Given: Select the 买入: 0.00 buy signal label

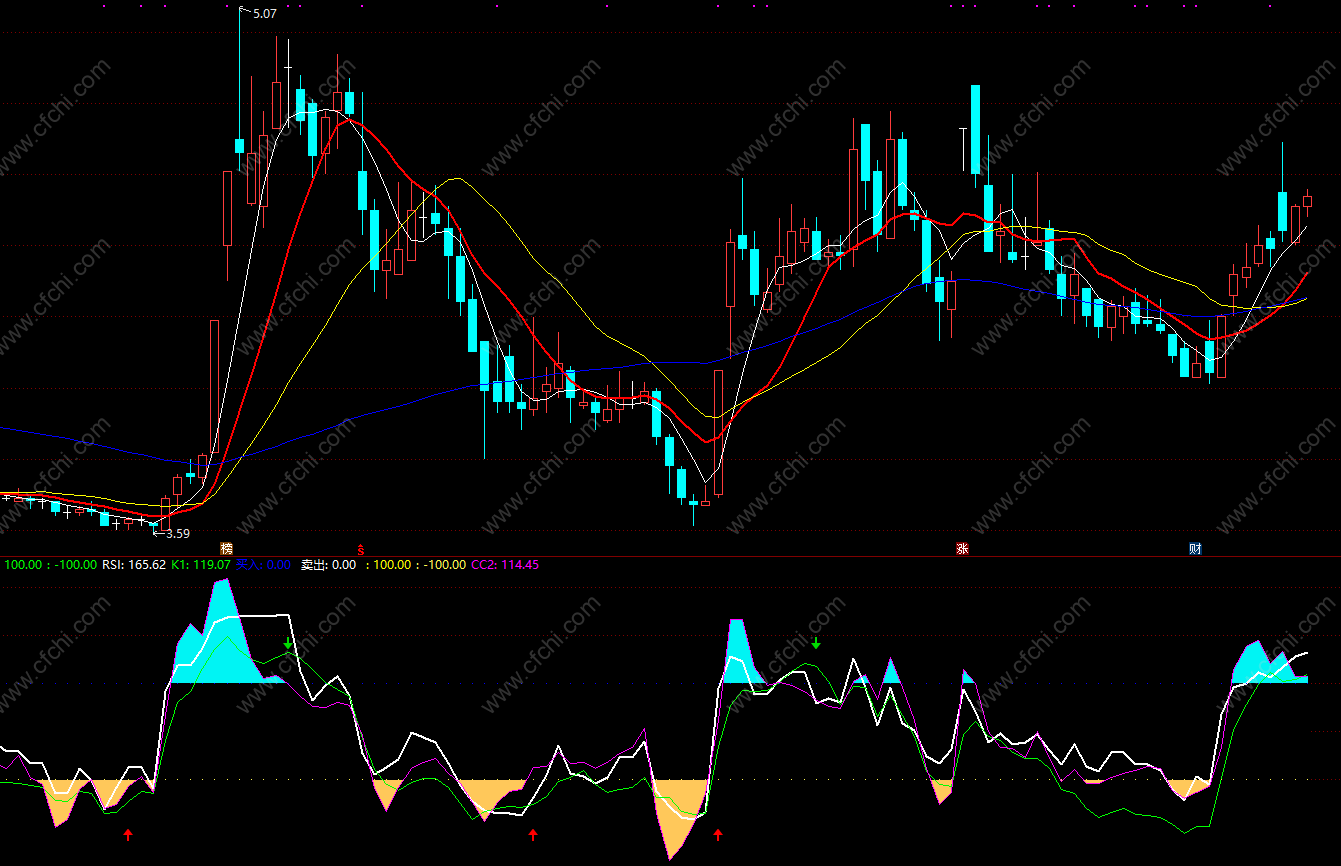Looking at the screenshot, I should [x=263, y=565].
